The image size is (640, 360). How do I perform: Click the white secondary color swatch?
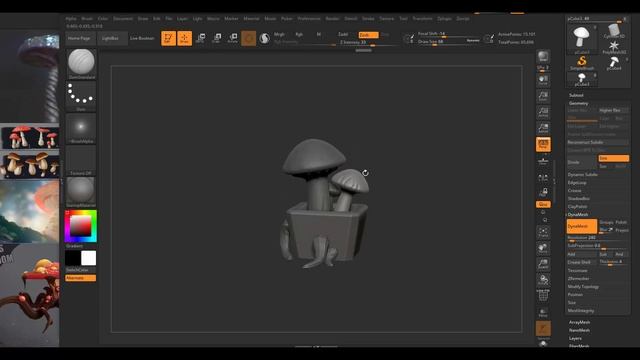pyautogui.click(x=89, y=258)
